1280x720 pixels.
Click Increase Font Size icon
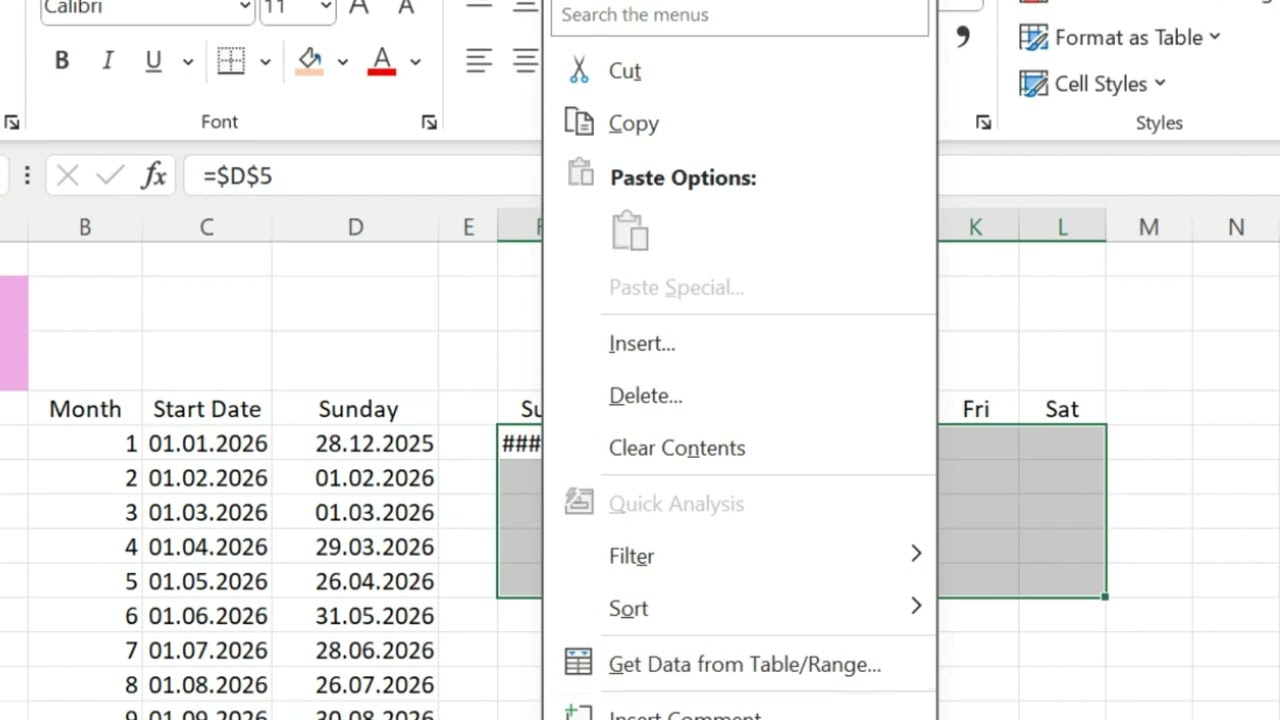359,8
